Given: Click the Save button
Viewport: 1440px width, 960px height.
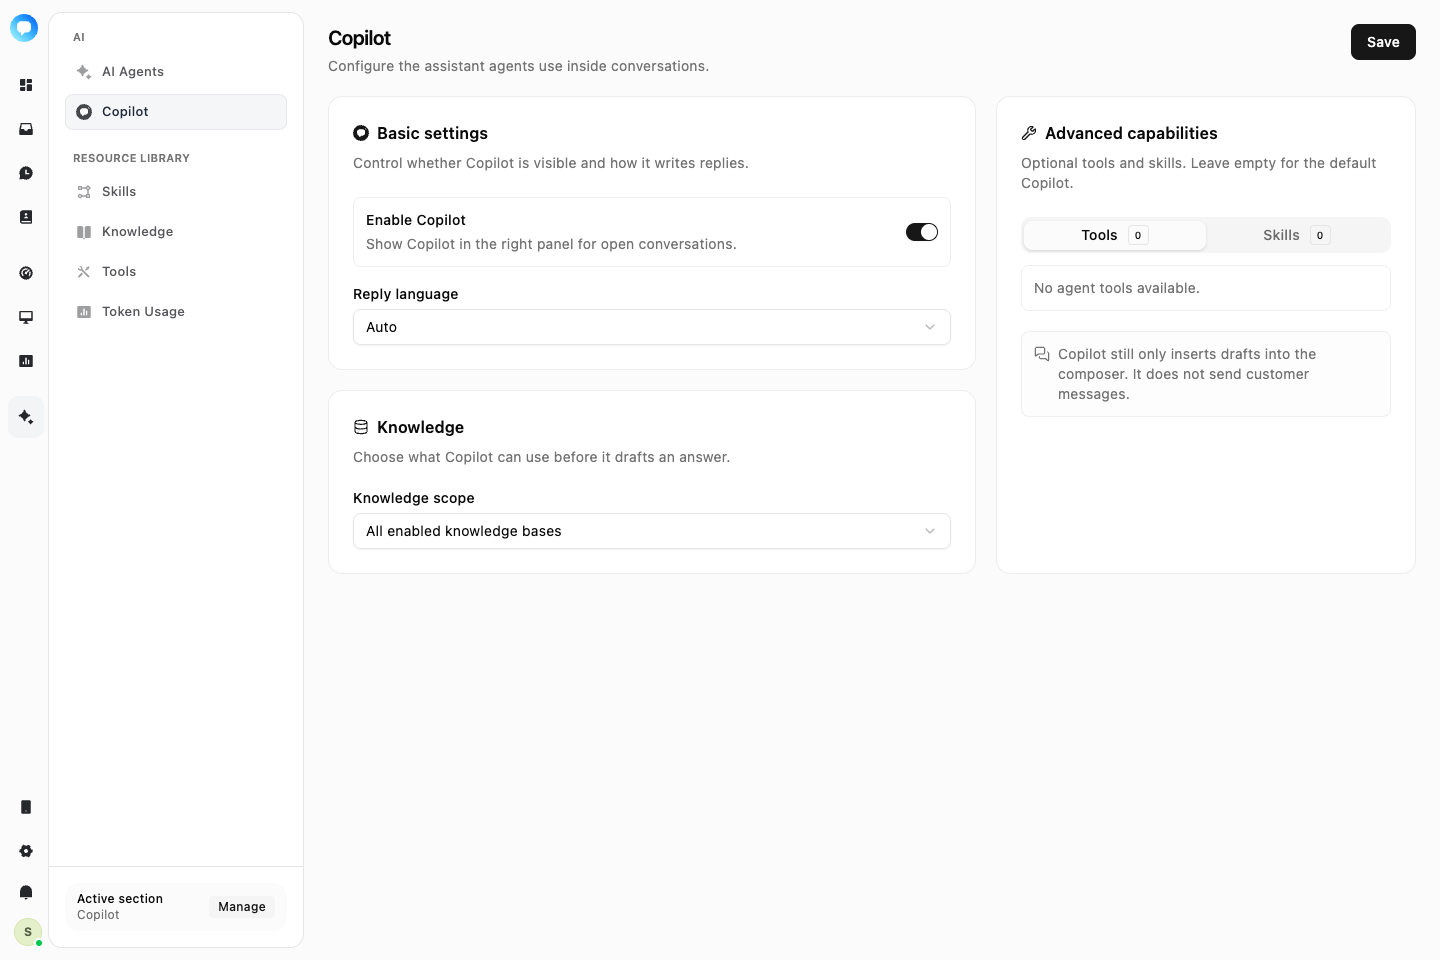Looking at the screenshot, I should pyautogui.click(x=1383, y=42).
